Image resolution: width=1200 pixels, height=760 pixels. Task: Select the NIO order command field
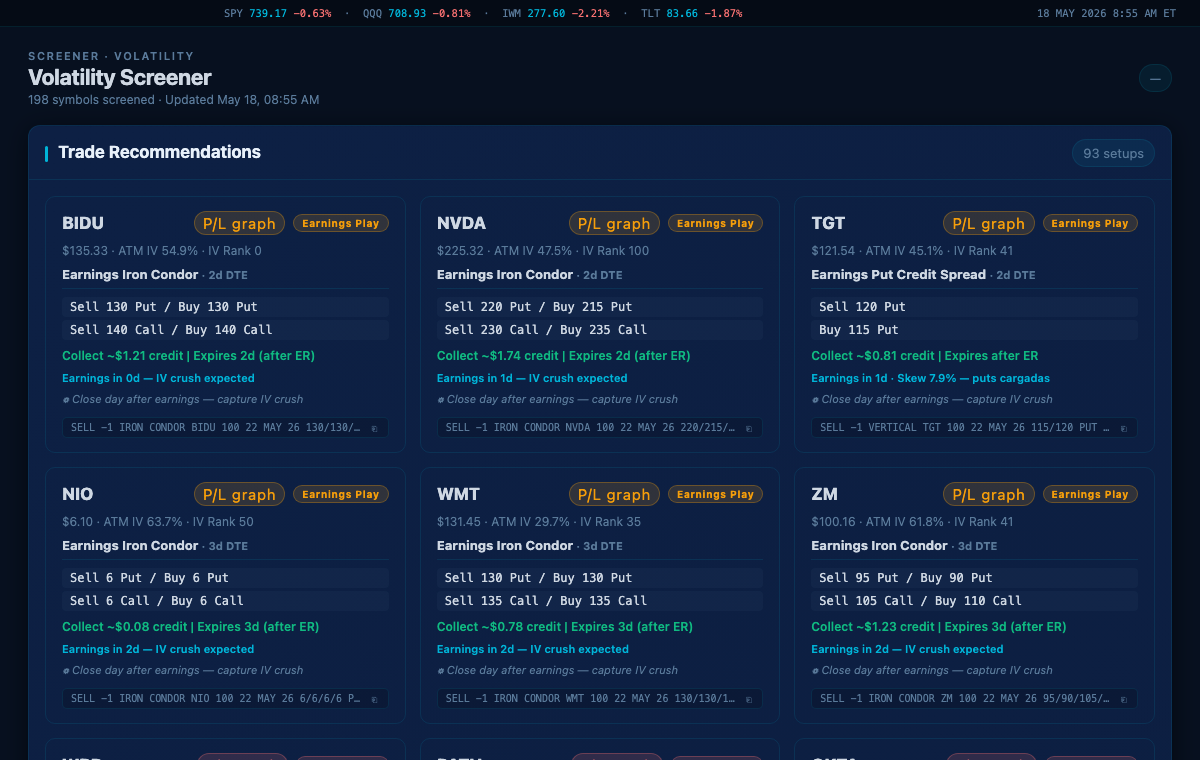coord(225,699)
